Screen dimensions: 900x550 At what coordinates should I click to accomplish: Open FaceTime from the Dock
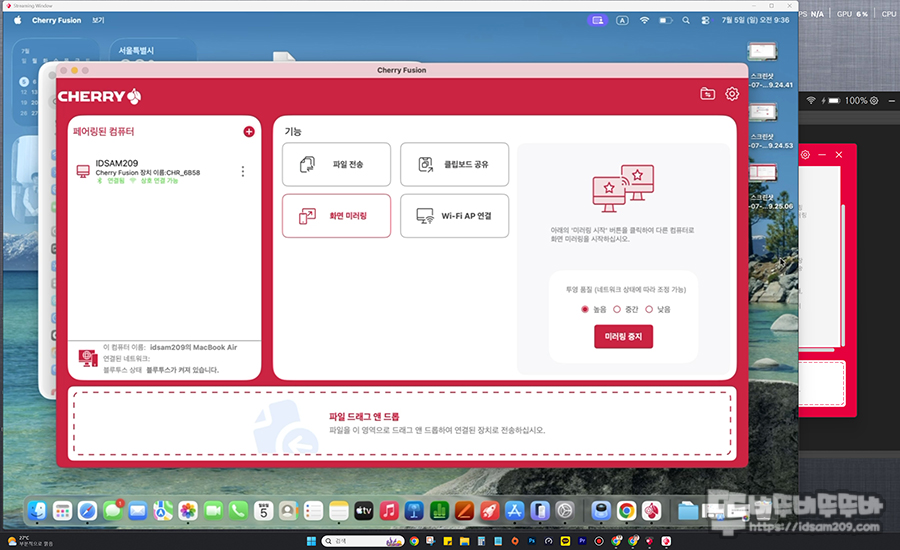pos(213,510)
